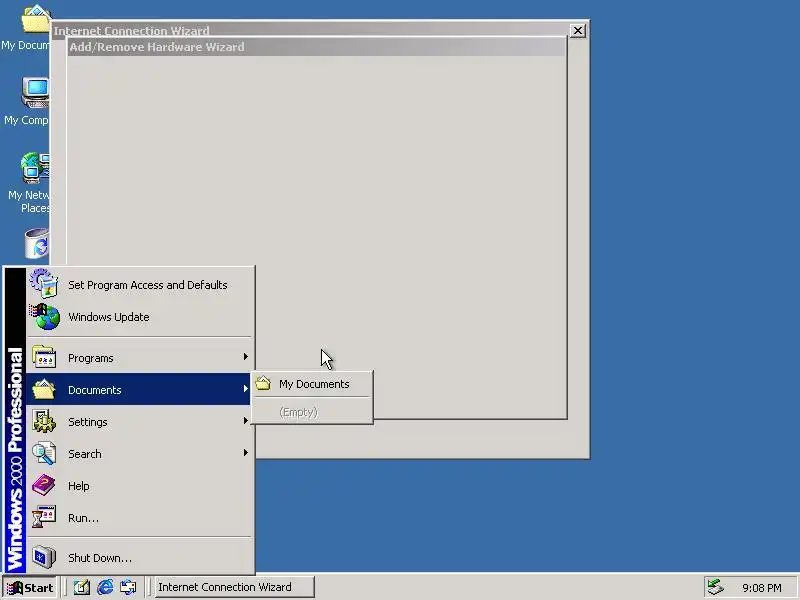The width and height of the screenshot is (800, 600).
Task: Click the My Documents submenu folder icon
Action: tap(263, 383)
